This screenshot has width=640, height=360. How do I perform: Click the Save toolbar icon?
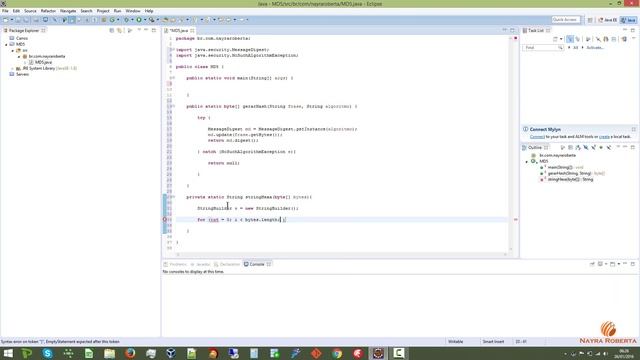(18, 20)
